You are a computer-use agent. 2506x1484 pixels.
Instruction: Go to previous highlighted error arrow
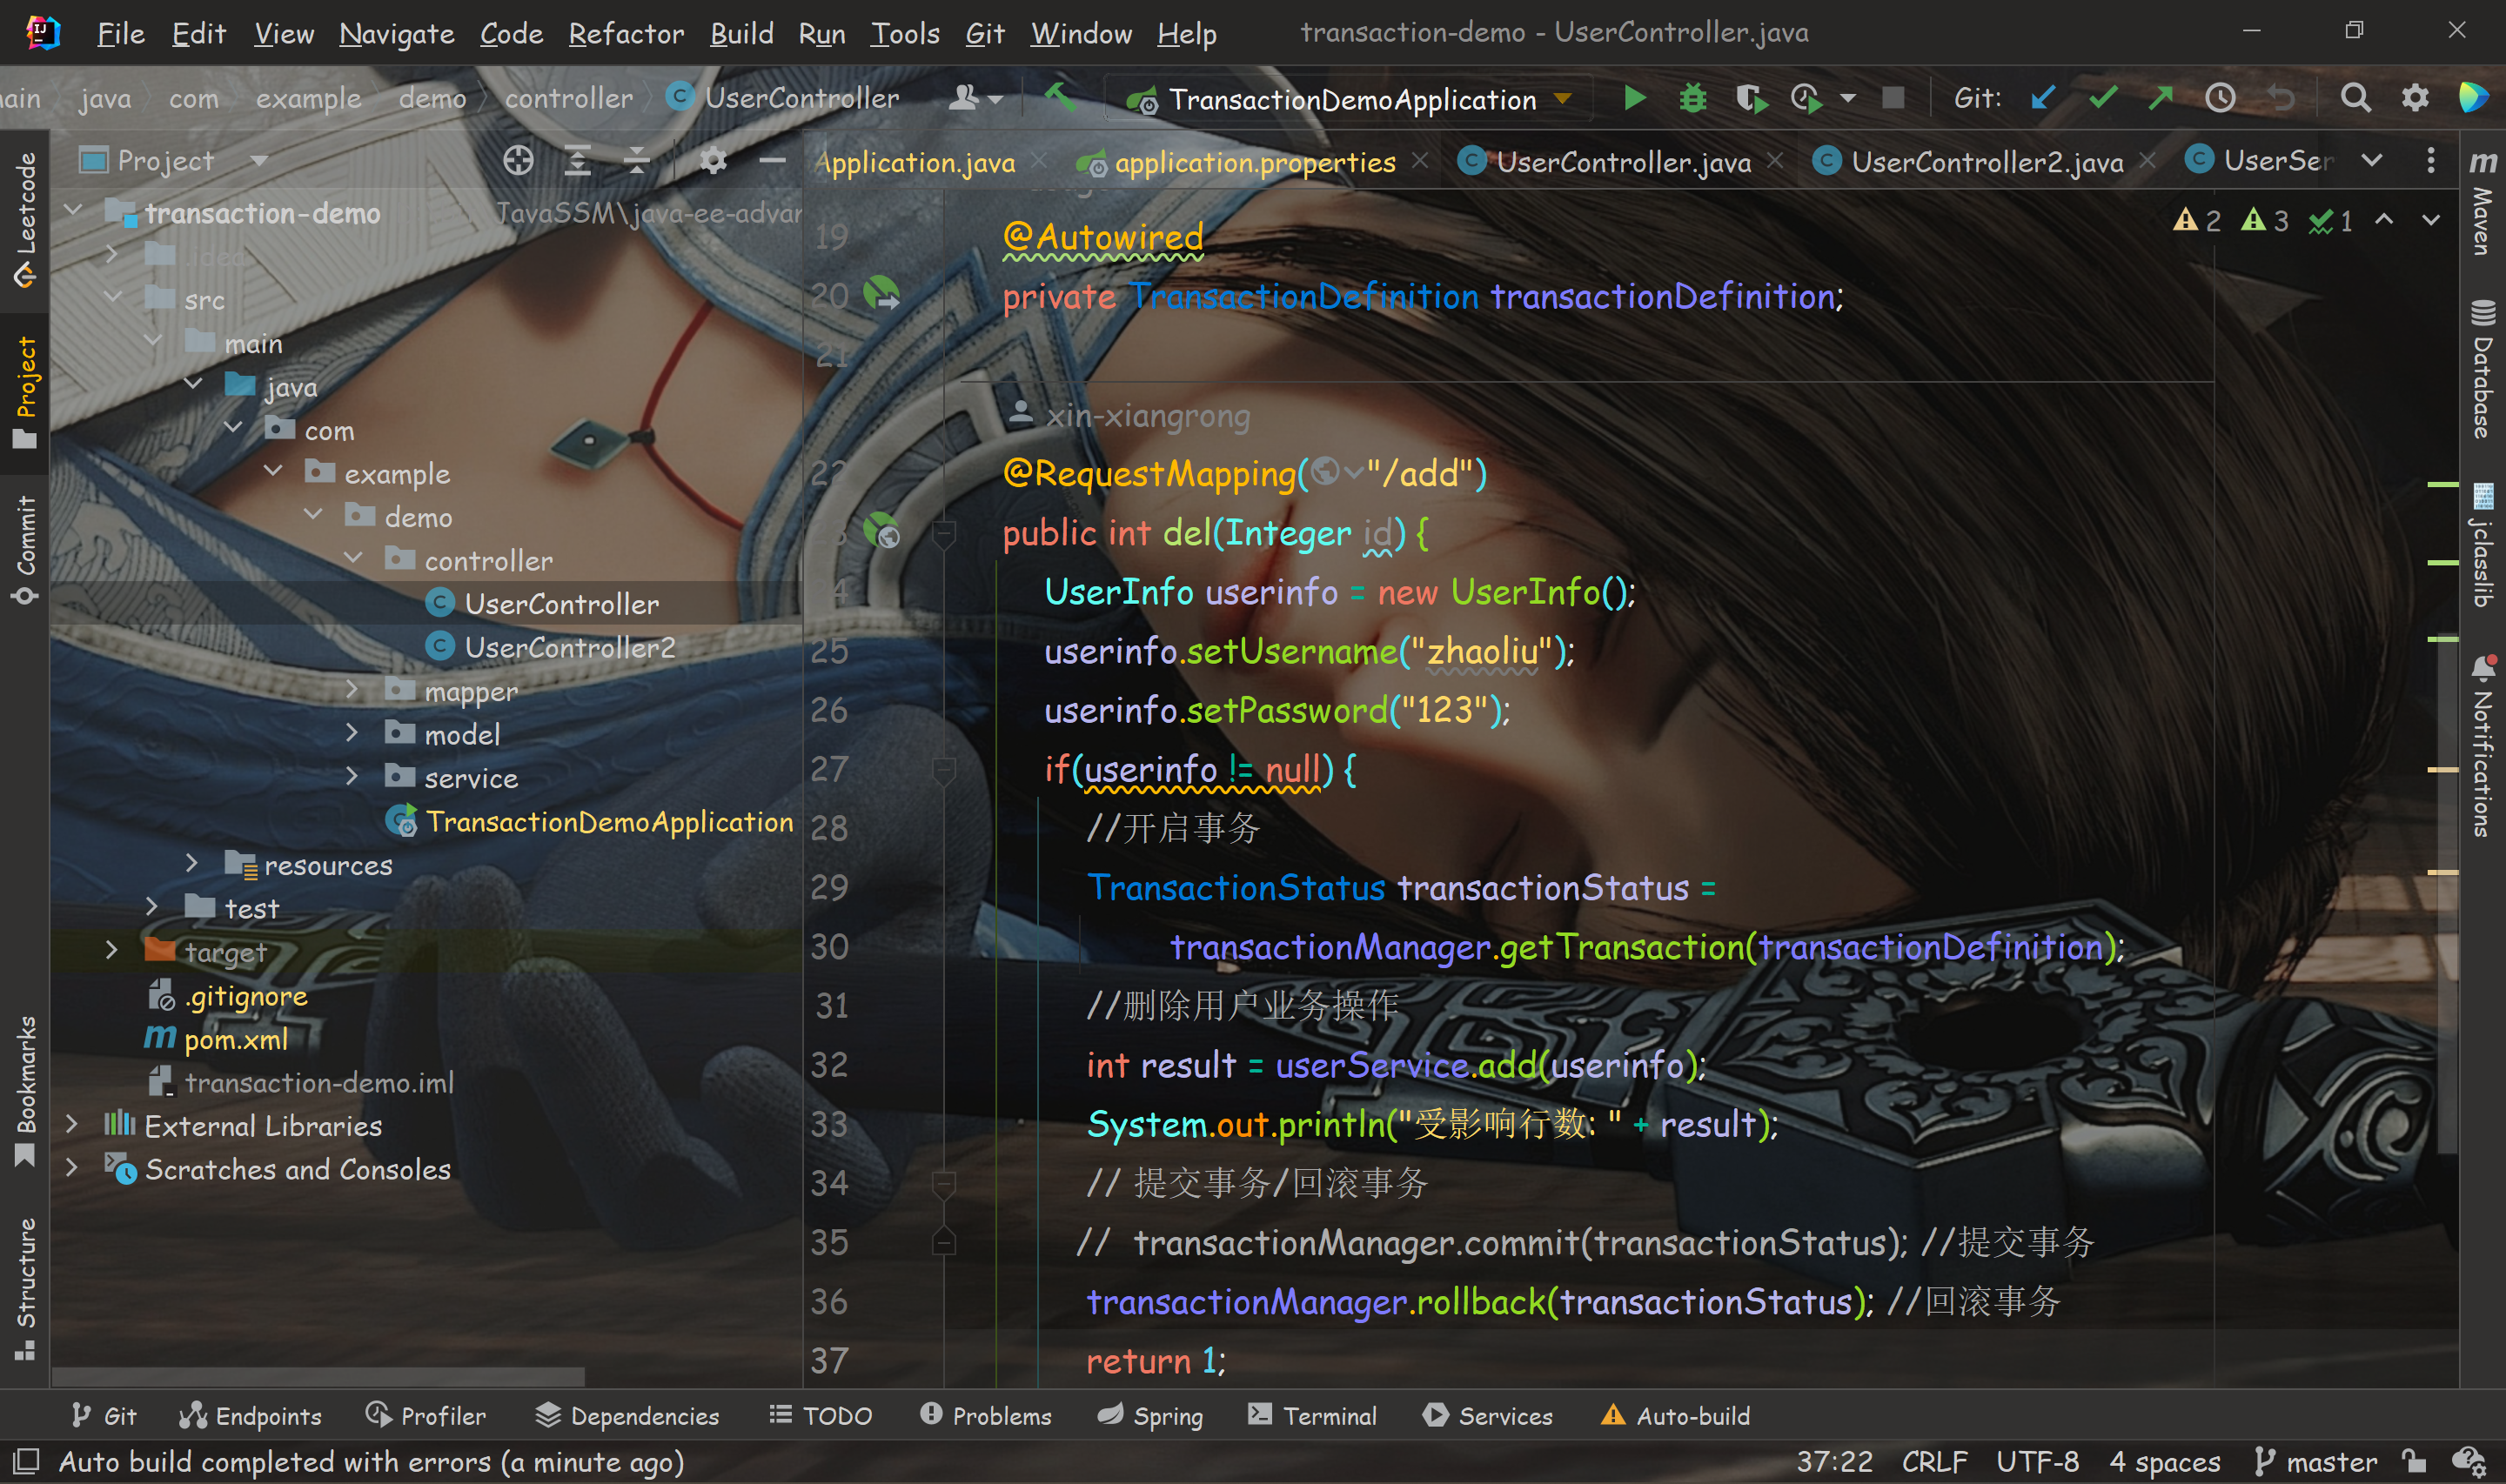[2383, 220]
